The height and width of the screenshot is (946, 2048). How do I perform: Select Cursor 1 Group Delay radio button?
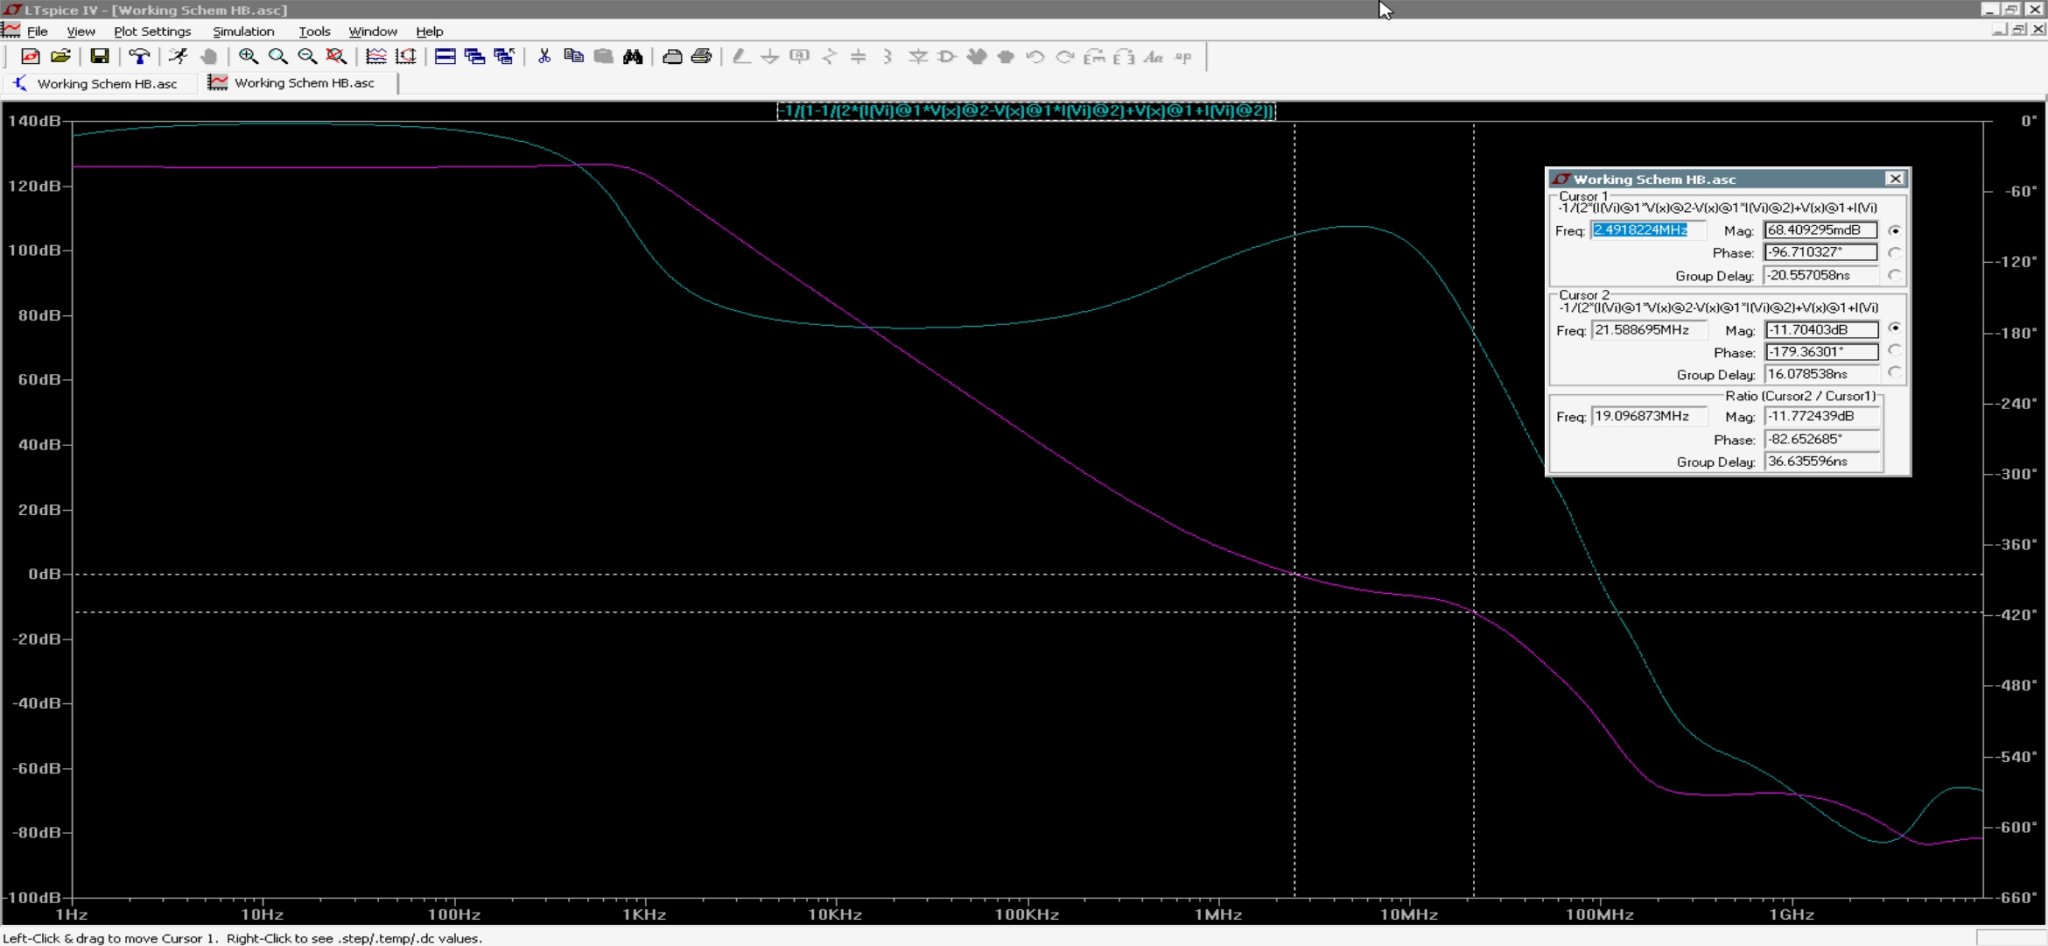click(1894, 275)
